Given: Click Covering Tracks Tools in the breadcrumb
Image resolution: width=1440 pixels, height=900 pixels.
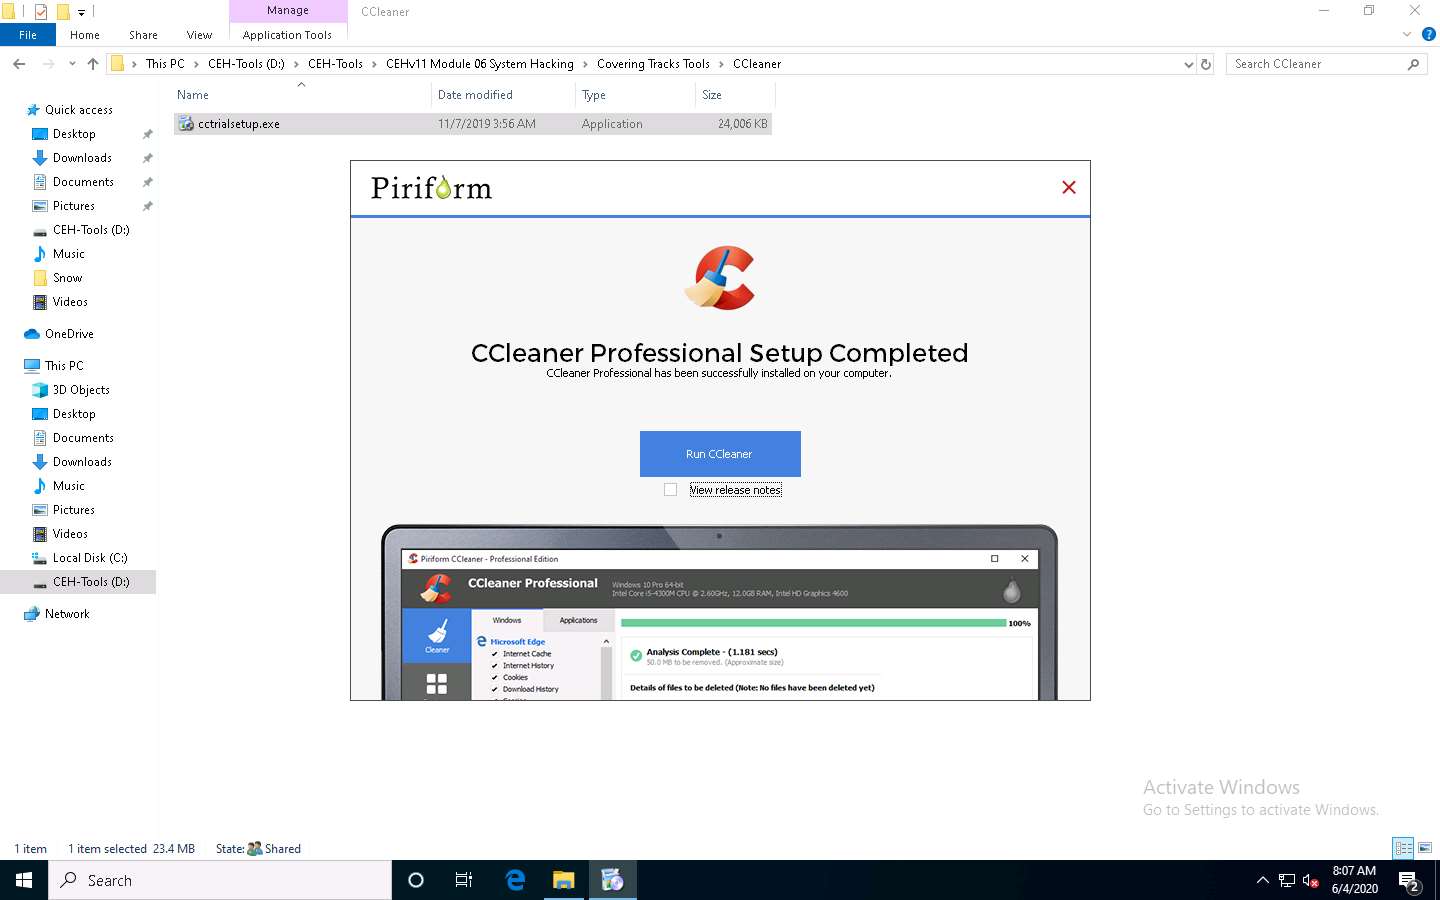Looking at the screenshot, I should coord(653,64).
